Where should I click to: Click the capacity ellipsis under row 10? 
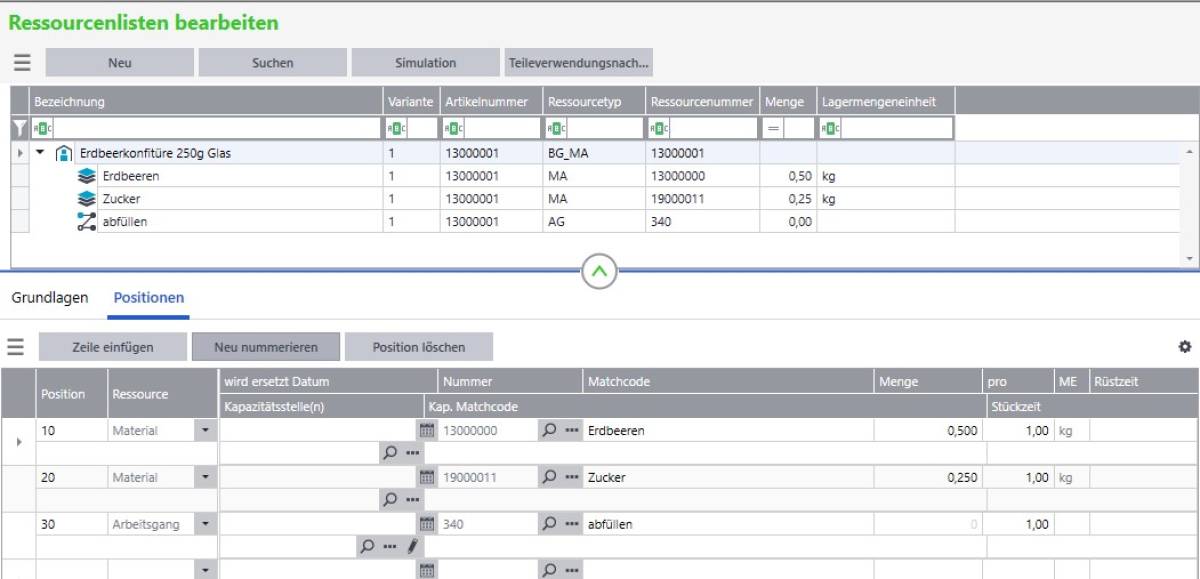point(412,452)
